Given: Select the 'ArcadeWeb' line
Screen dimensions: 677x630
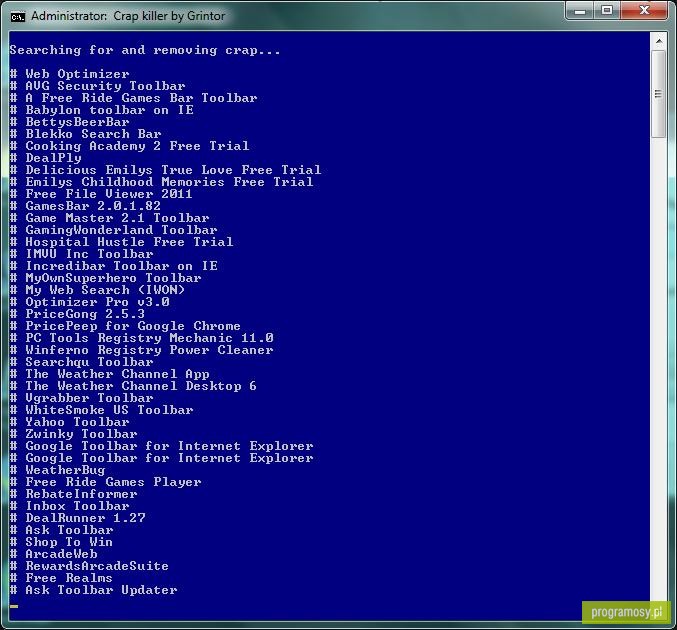Looking at the screenshot, I should click(x=54, y=554).
